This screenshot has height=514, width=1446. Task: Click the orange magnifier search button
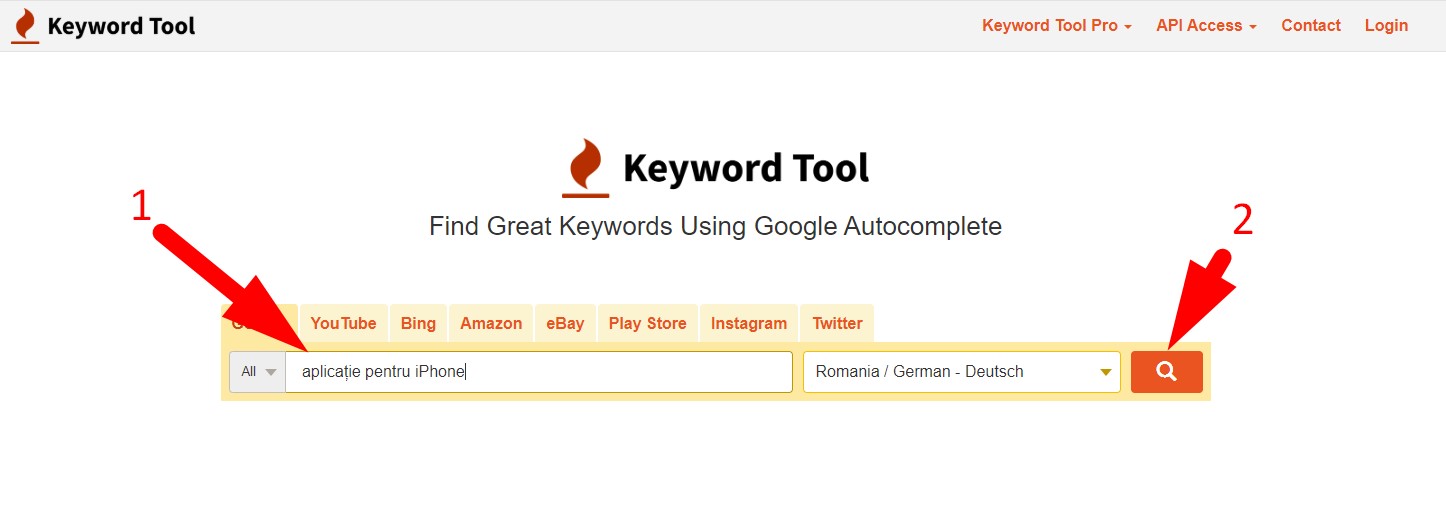click(1166, 372)
